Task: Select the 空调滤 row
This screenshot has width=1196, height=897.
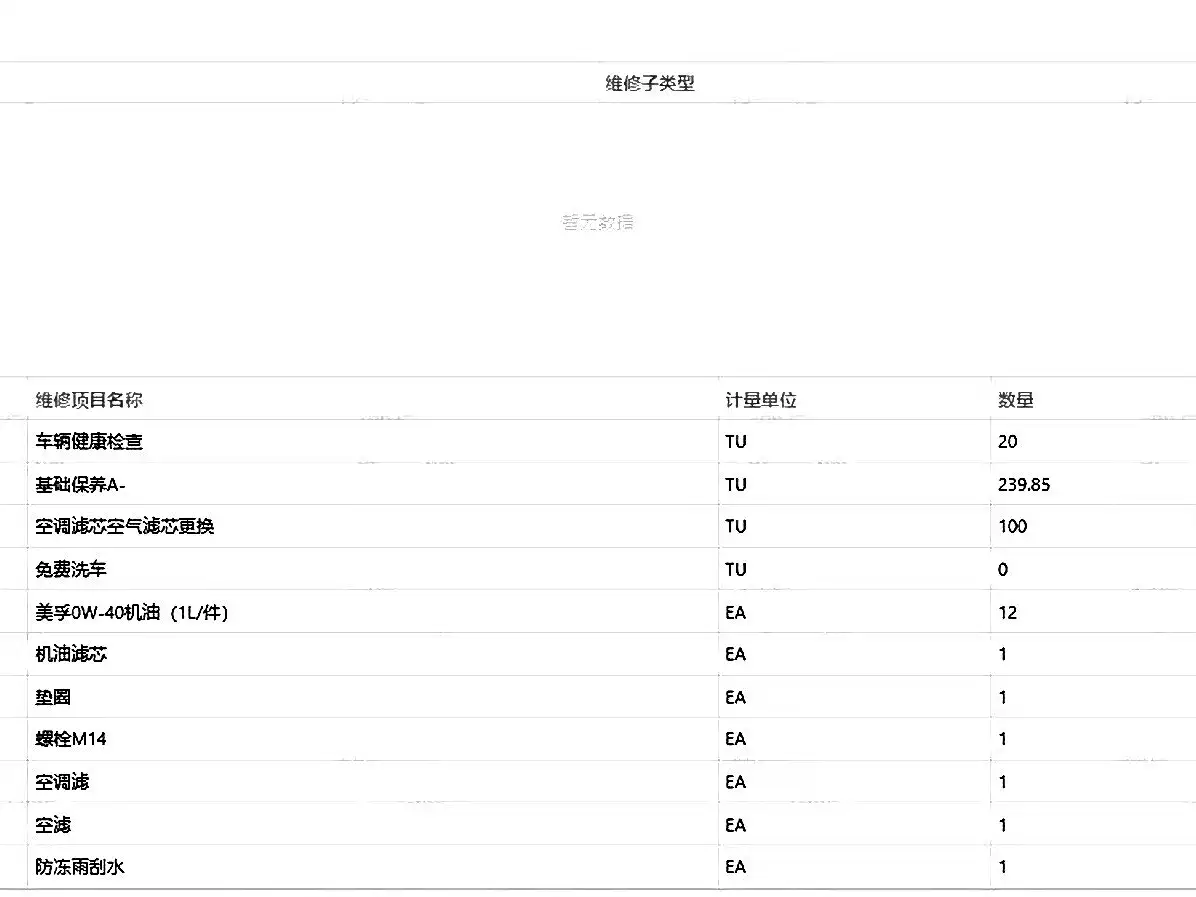Action: point(598,782)
